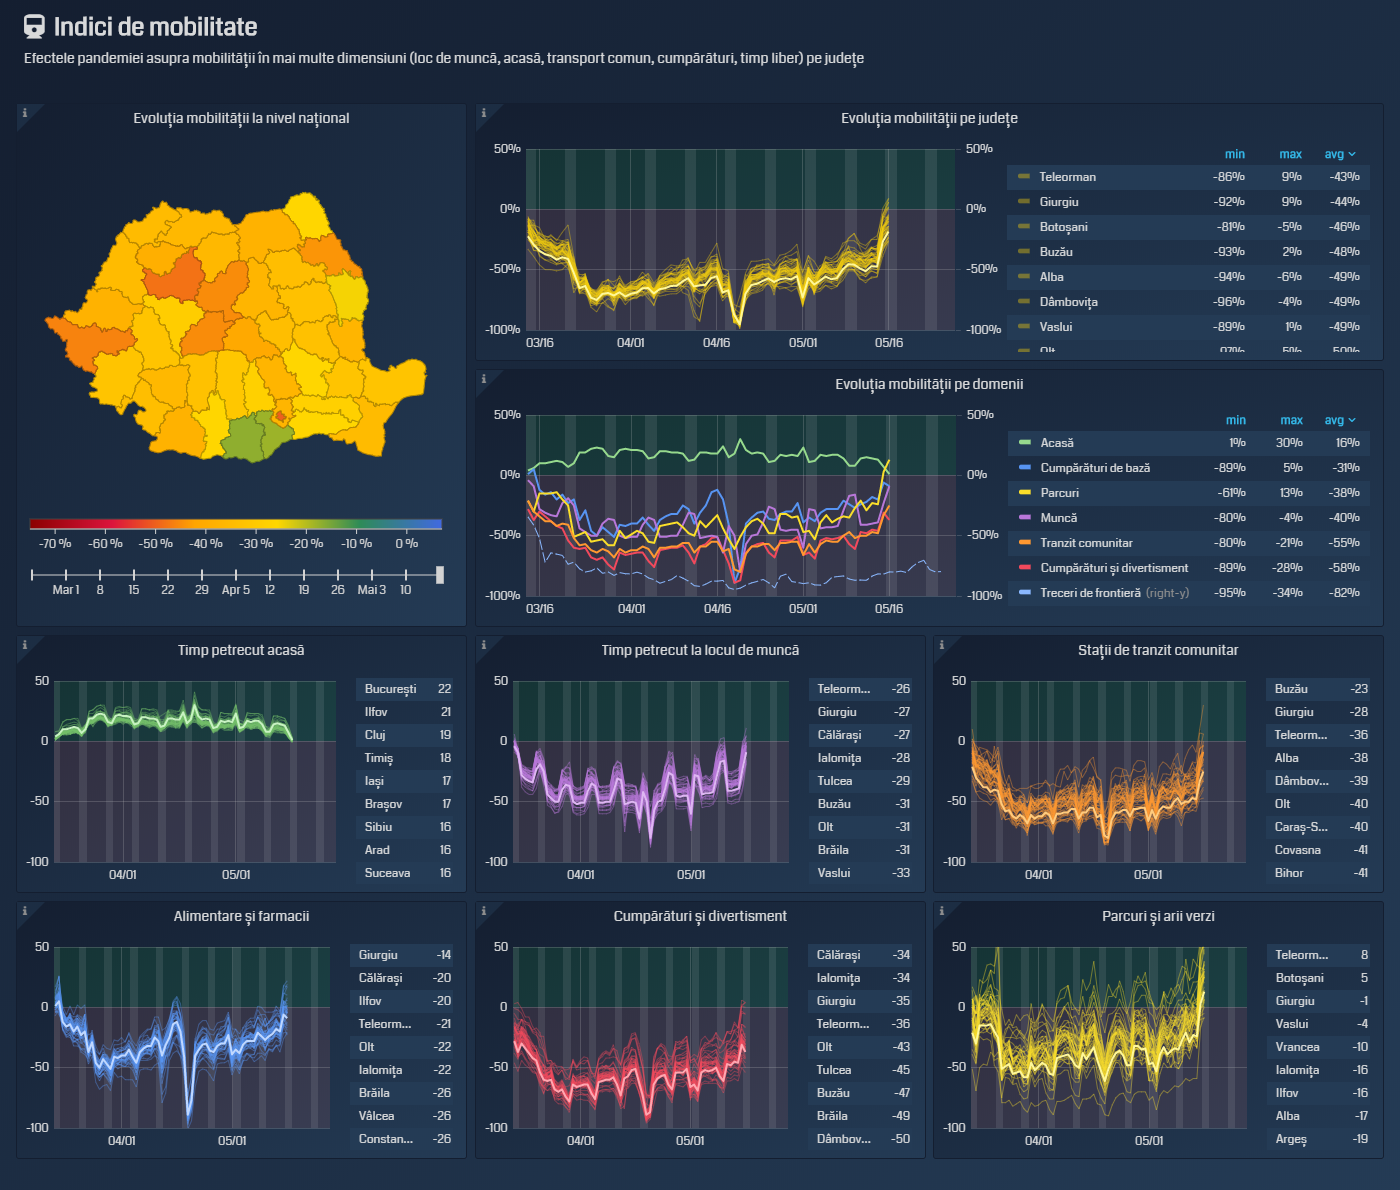Click info icon on Stații de tranzit comunitar panel
Image resolution: width=1400 pixels, height=1190 pixels.
pyautogui.click(x=942, y=645)
